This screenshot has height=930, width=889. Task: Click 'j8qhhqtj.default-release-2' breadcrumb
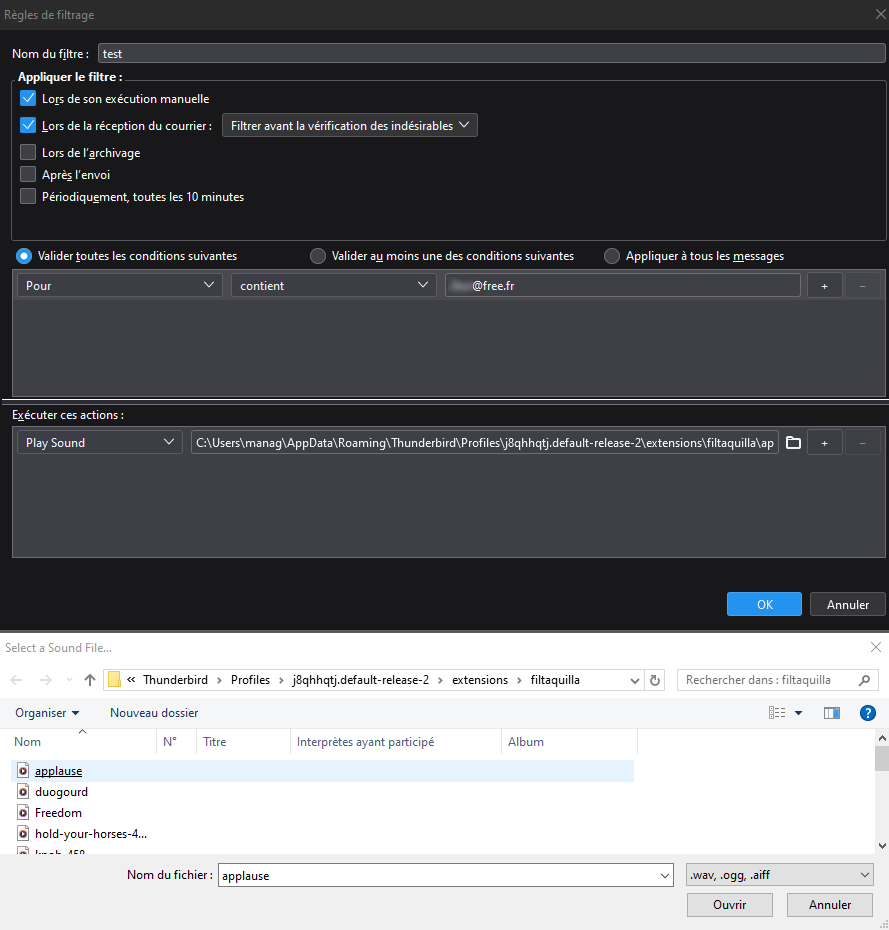pyautogui.click(x=361, y=680)
